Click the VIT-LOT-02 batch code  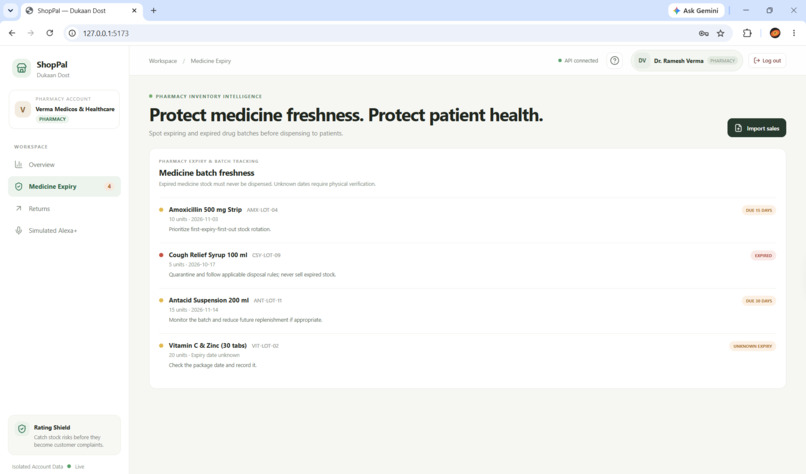click(x=265, y=345)
